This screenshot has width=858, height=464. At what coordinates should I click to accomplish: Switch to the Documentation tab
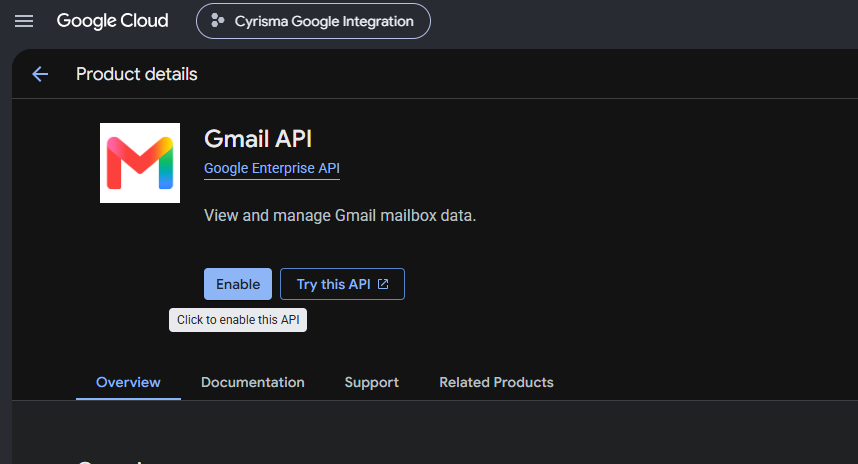point(252,382)
